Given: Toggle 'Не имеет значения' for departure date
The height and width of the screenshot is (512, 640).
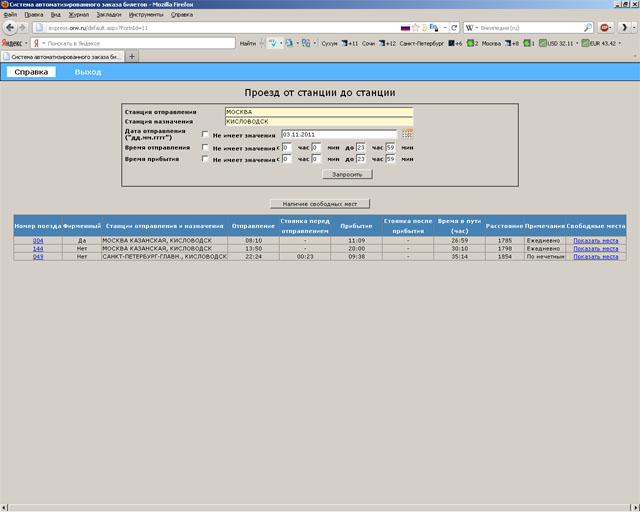Looking at the screenshot, I should [205, 134].
